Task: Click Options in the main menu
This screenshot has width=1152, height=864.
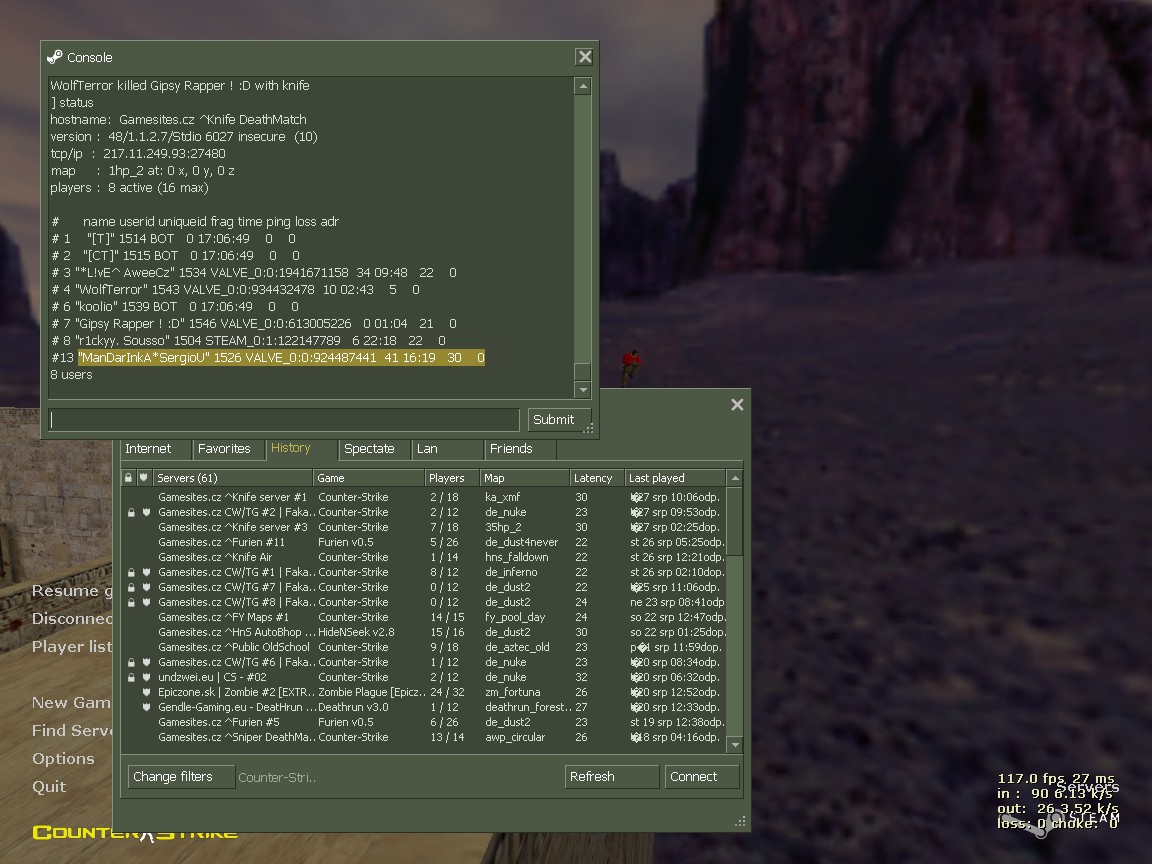Action: point(63,759)
